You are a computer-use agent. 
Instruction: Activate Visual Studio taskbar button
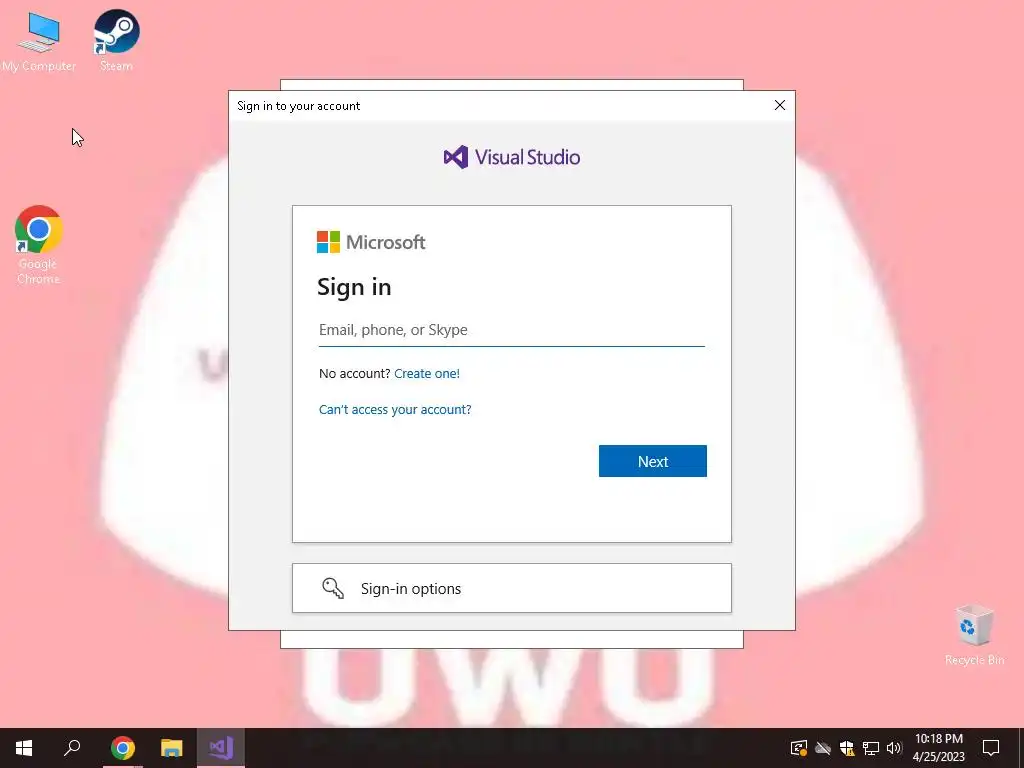point(221,748)
